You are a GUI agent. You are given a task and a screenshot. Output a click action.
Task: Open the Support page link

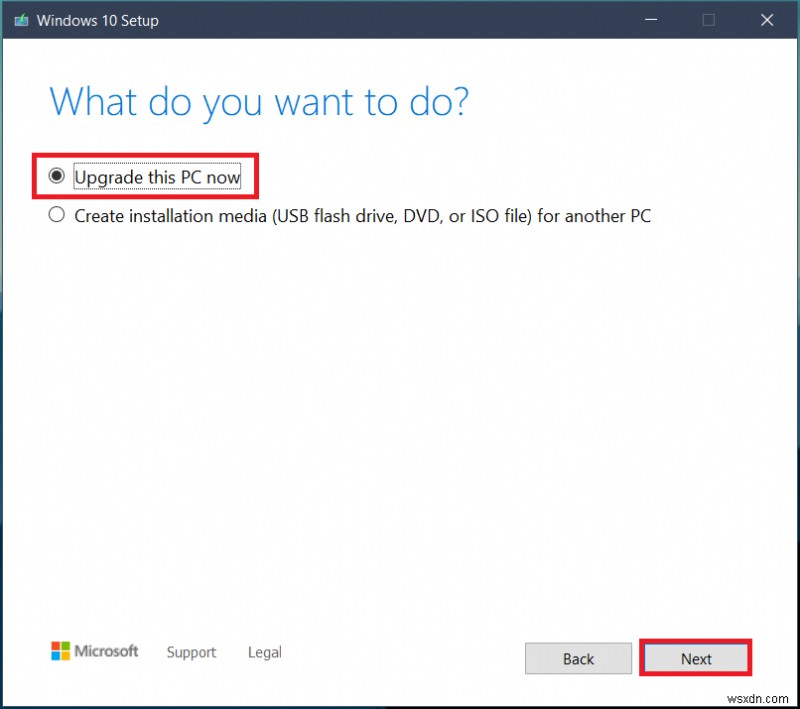point(191,652)
